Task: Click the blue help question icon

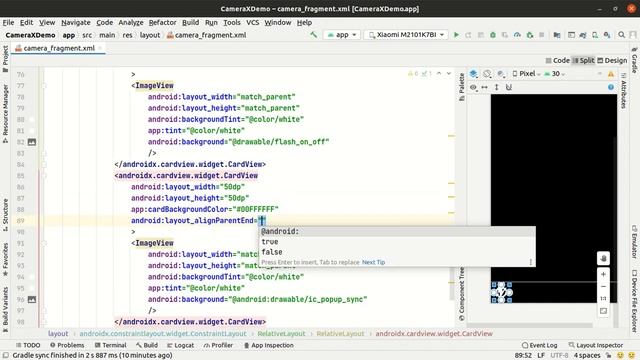Action: pyautogui.click(x=611, y=87)
